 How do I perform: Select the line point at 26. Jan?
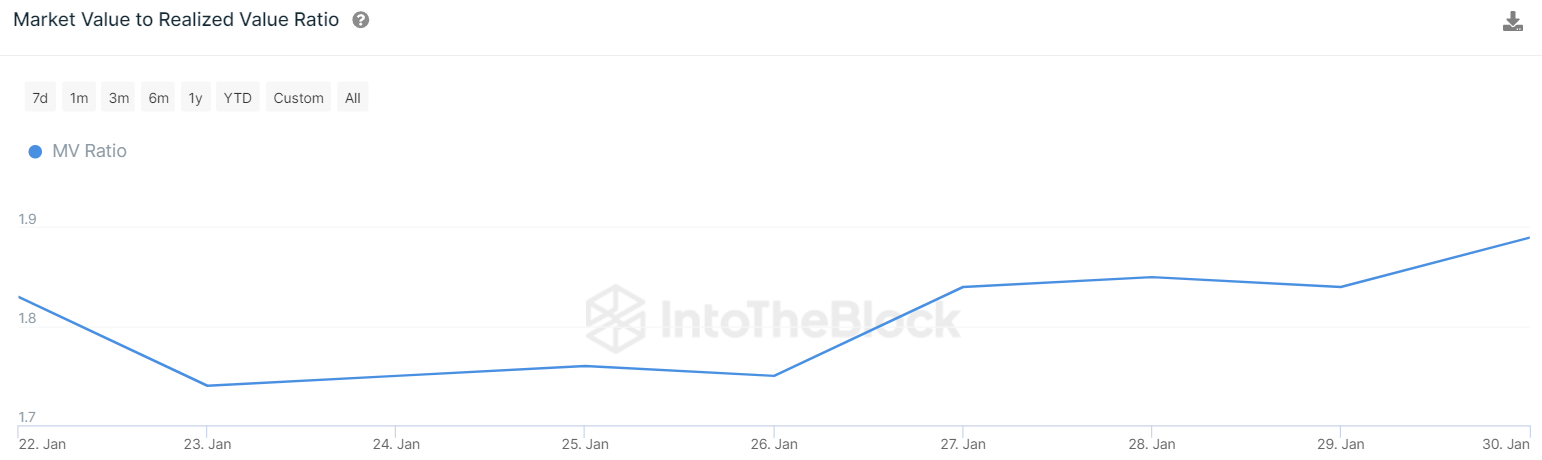774,376
